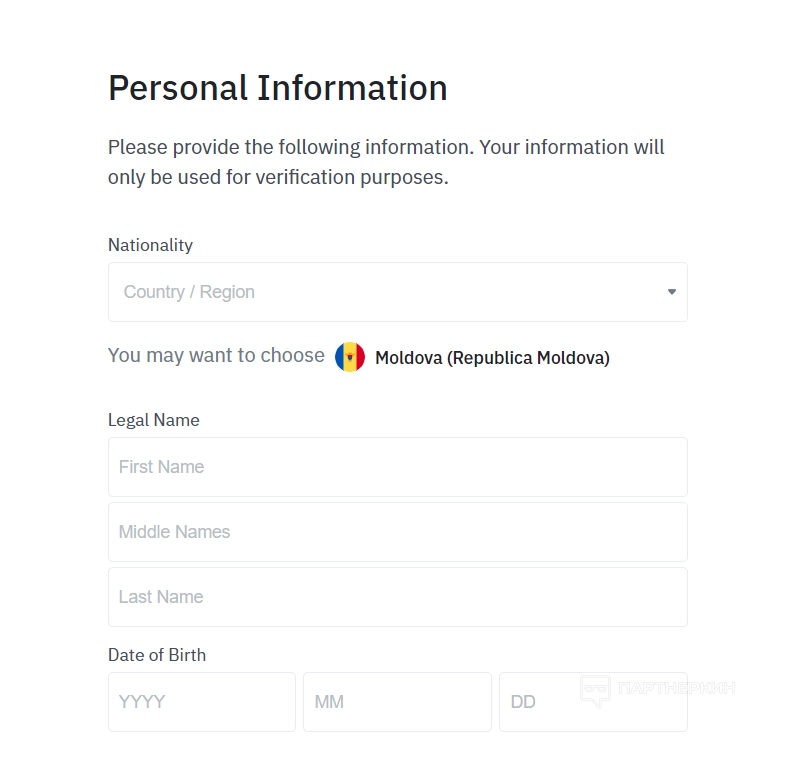This screenshot has width=786, height=760.
Task: Click the Nationality label
Action: coord(150,245)
